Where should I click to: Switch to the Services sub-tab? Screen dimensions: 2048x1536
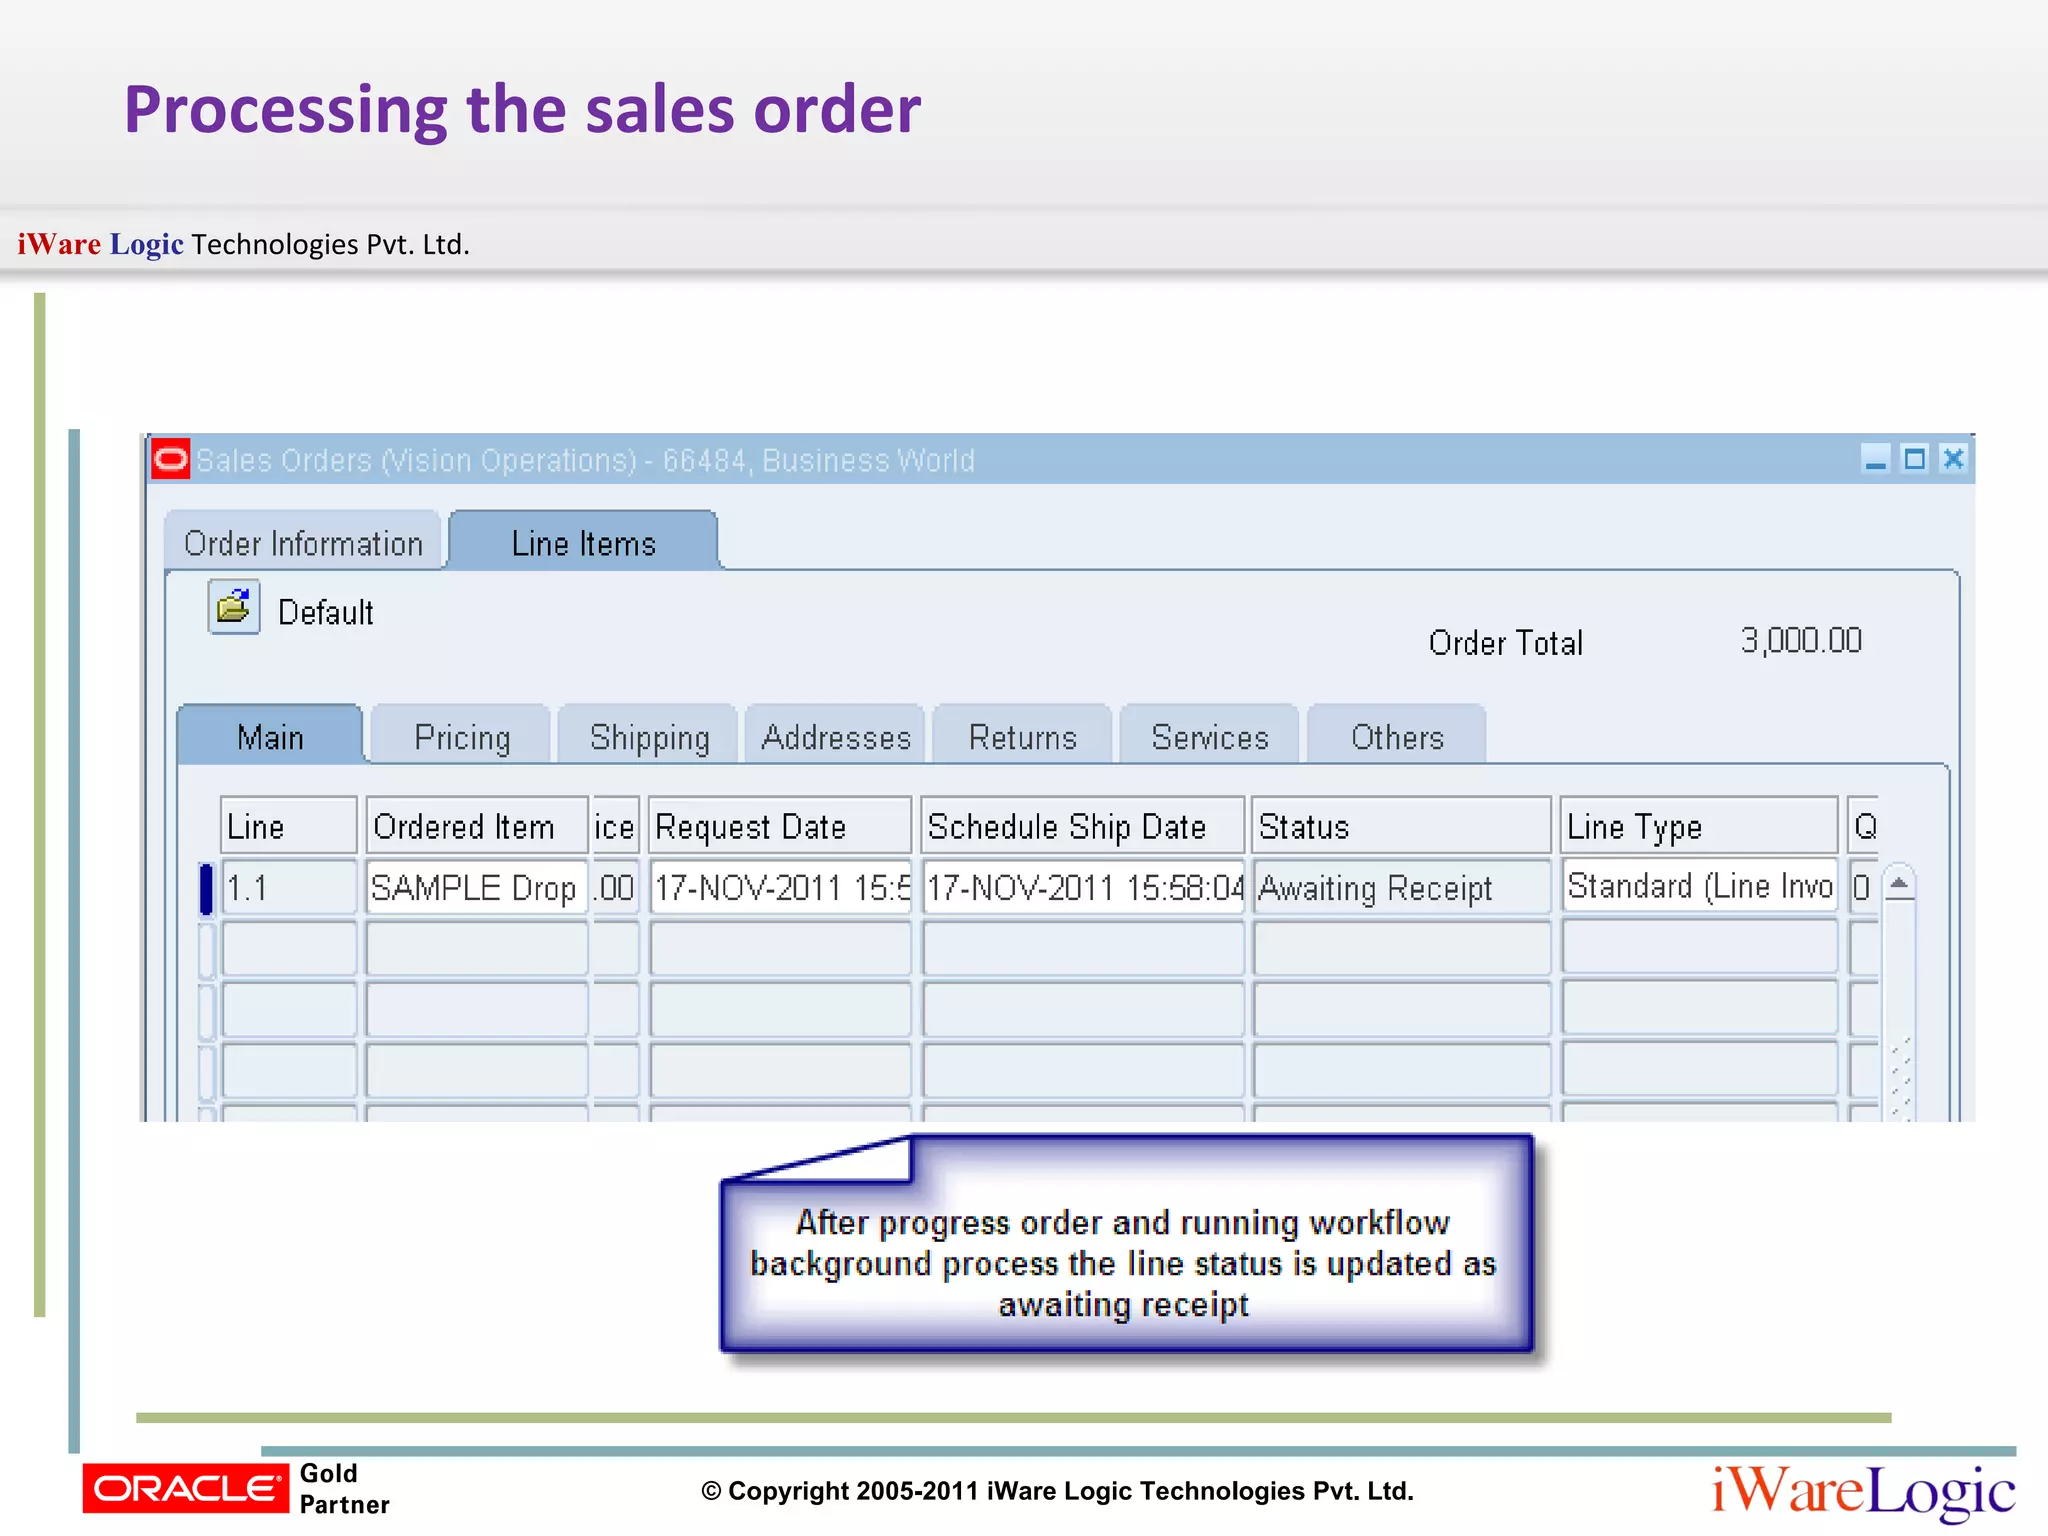coord(1210,736)
